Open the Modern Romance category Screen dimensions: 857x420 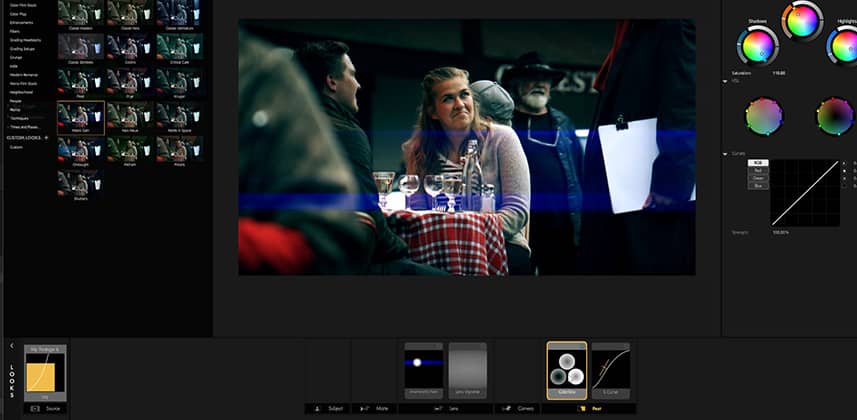[24, 75]
